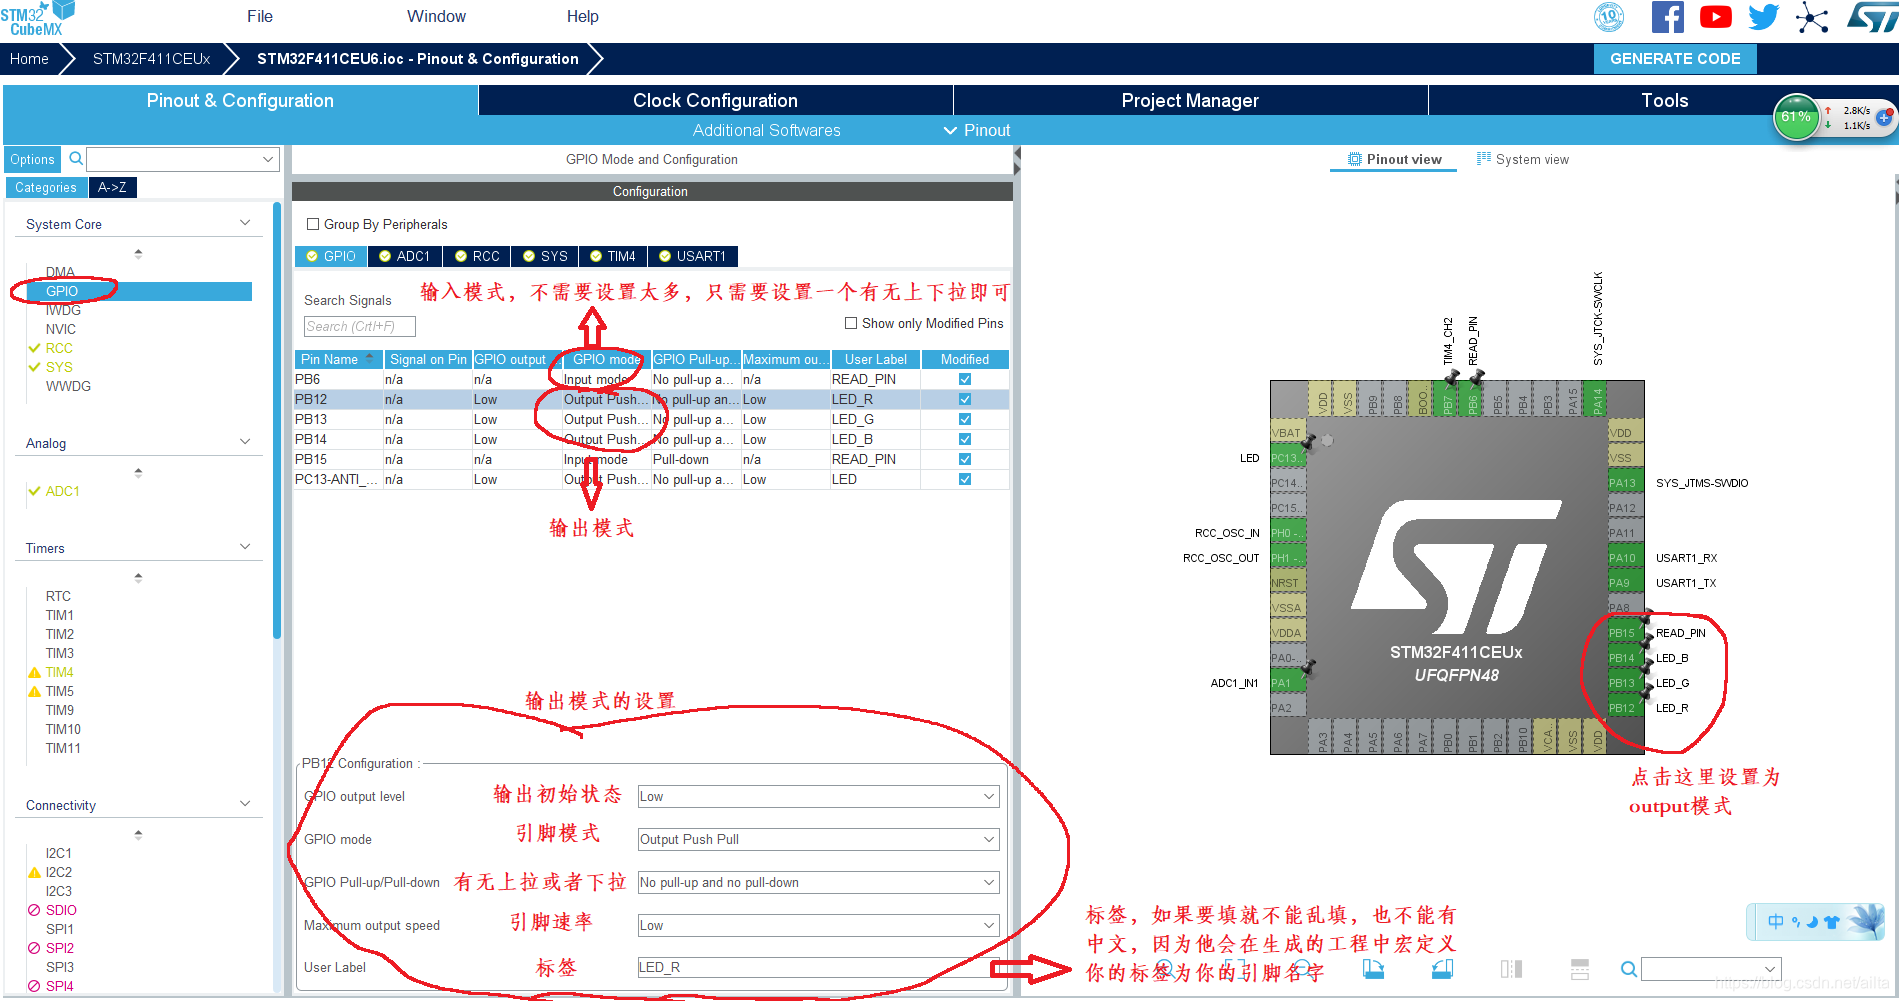Toggle Modified checkbox for PB14 row
1899x1001 pixels.
coord(965,439)
